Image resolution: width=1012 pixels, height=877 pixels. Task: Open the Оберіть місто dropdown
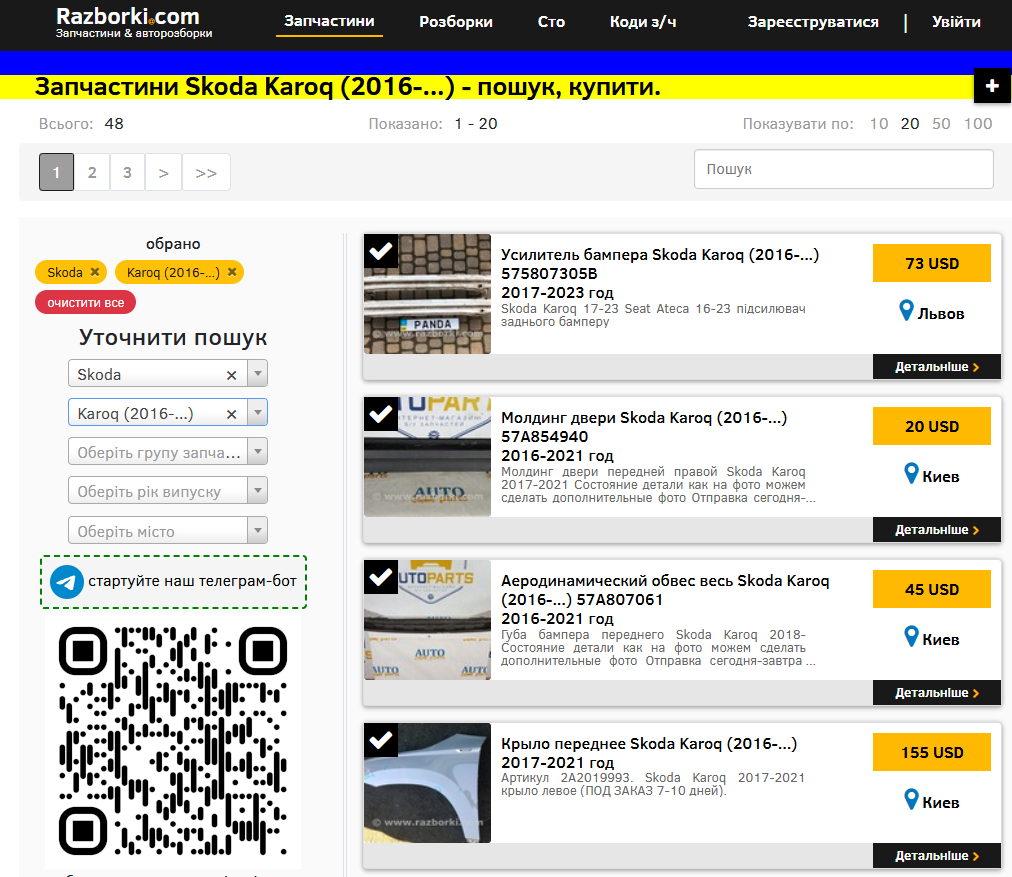click(x=168, y=530)
